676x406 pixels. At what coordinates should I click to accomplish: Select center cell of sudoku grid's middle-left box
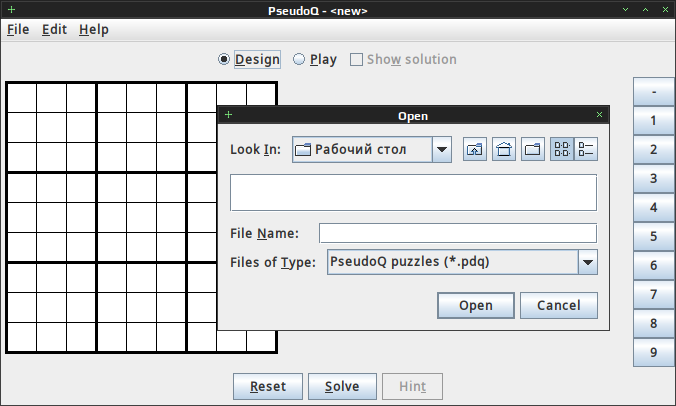pos(52,217)
